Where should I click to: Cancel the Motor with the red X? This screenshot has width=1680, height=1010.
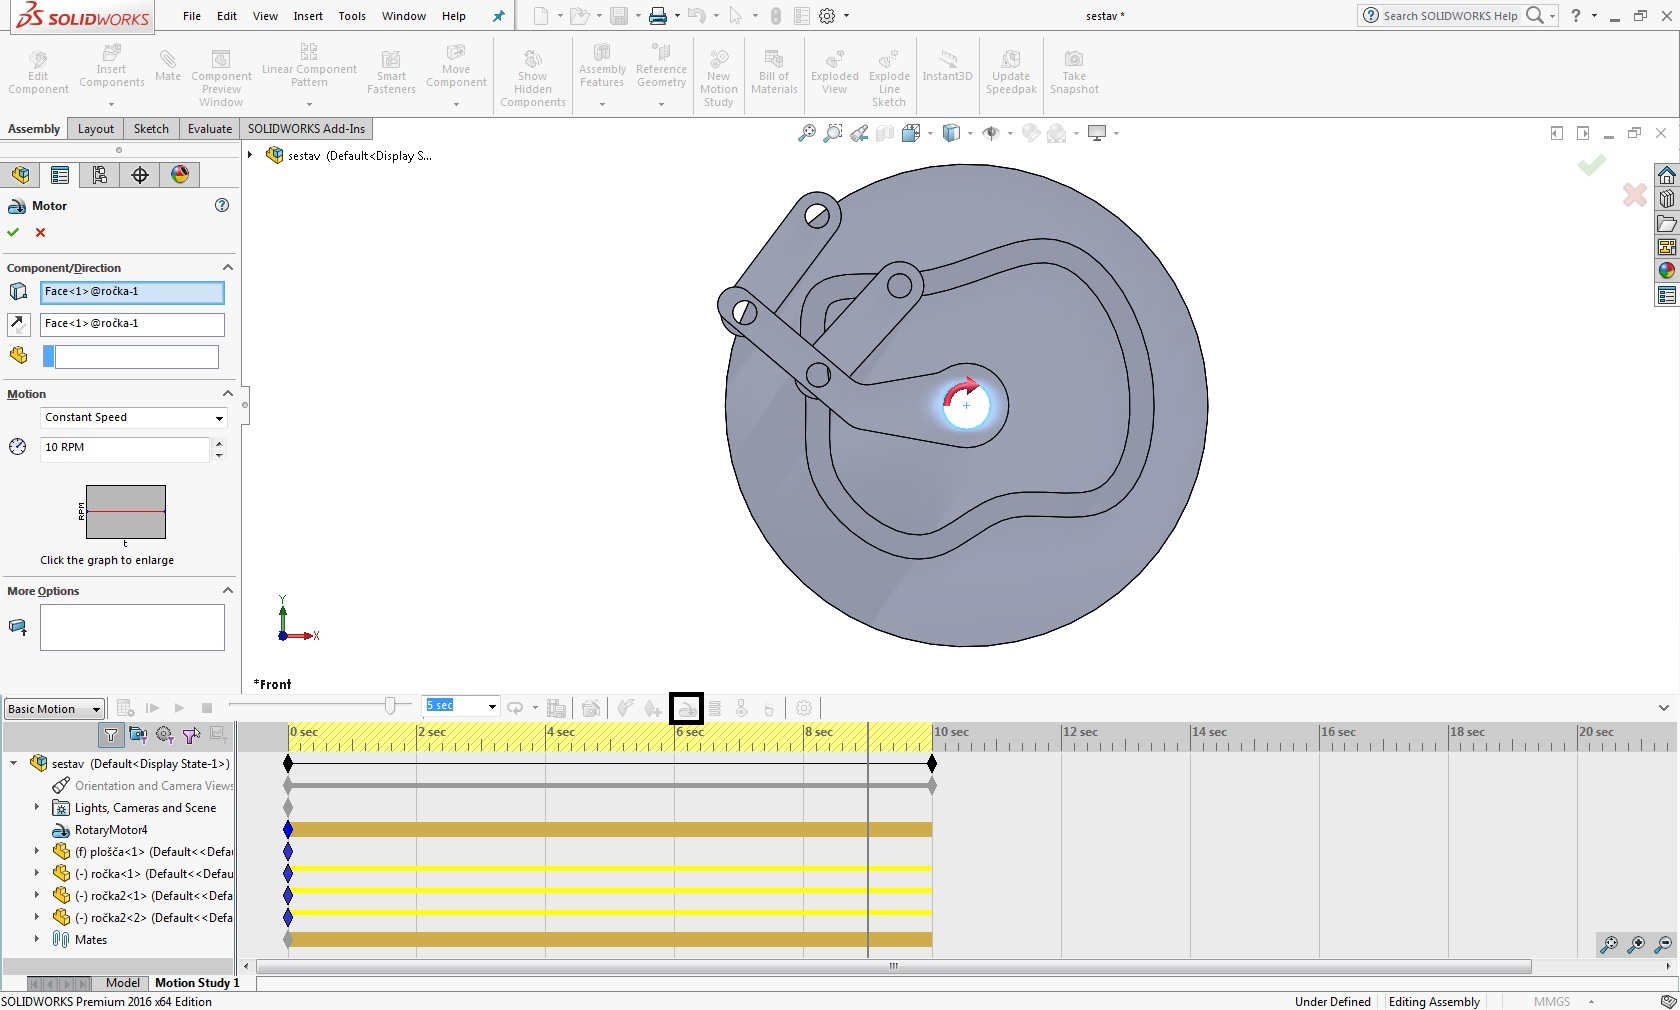[x=41, y=232]
